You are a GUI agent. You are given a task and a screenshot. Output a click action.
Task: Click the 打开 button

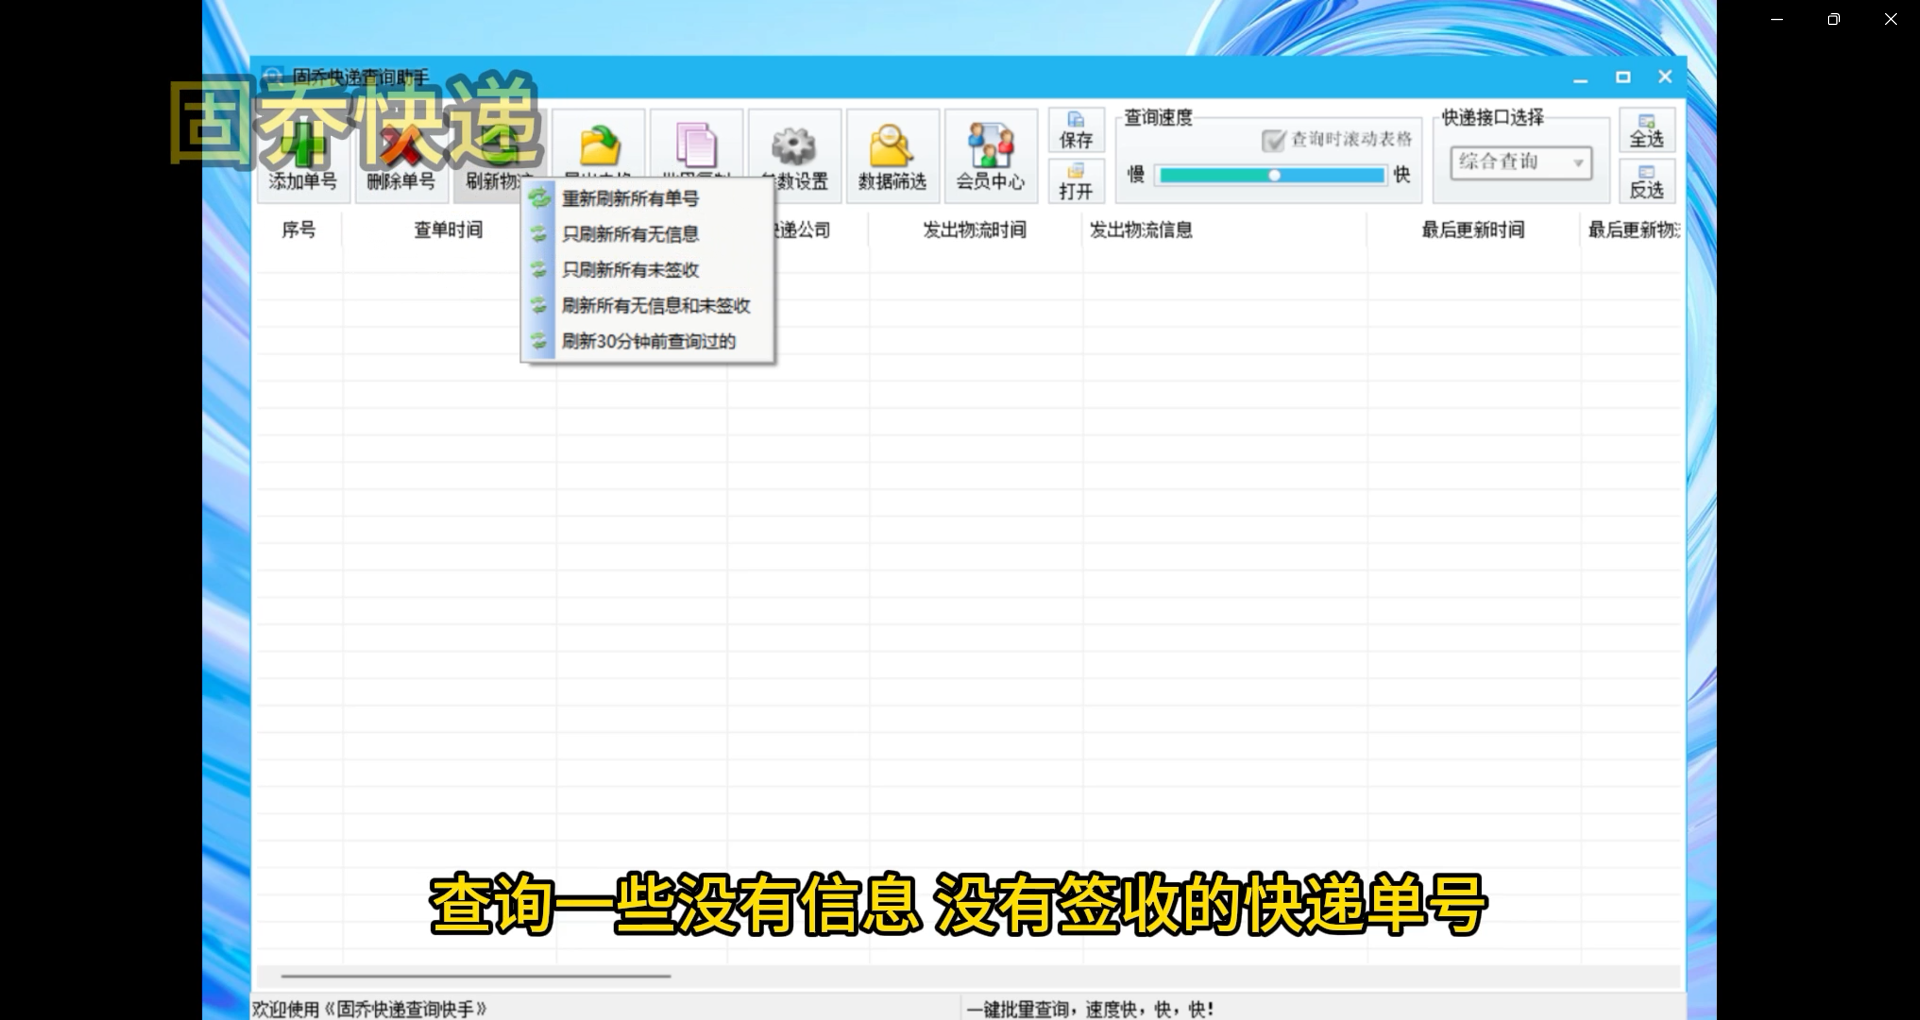(x=1076, y=181)
